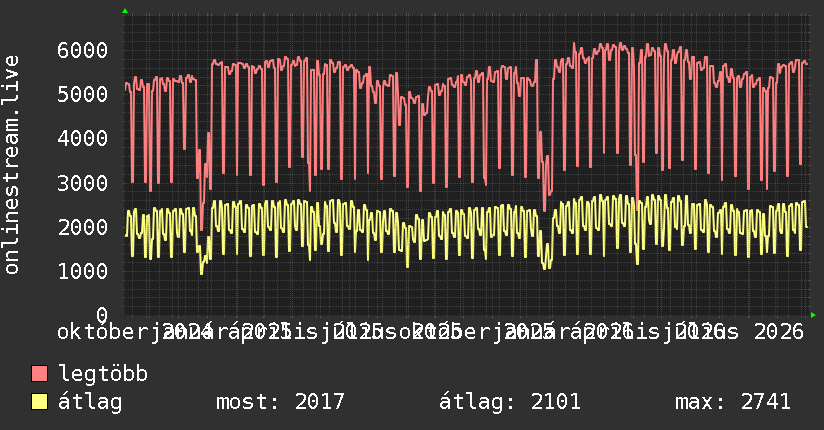Click the most: 2017 statistic

point(280,402)
